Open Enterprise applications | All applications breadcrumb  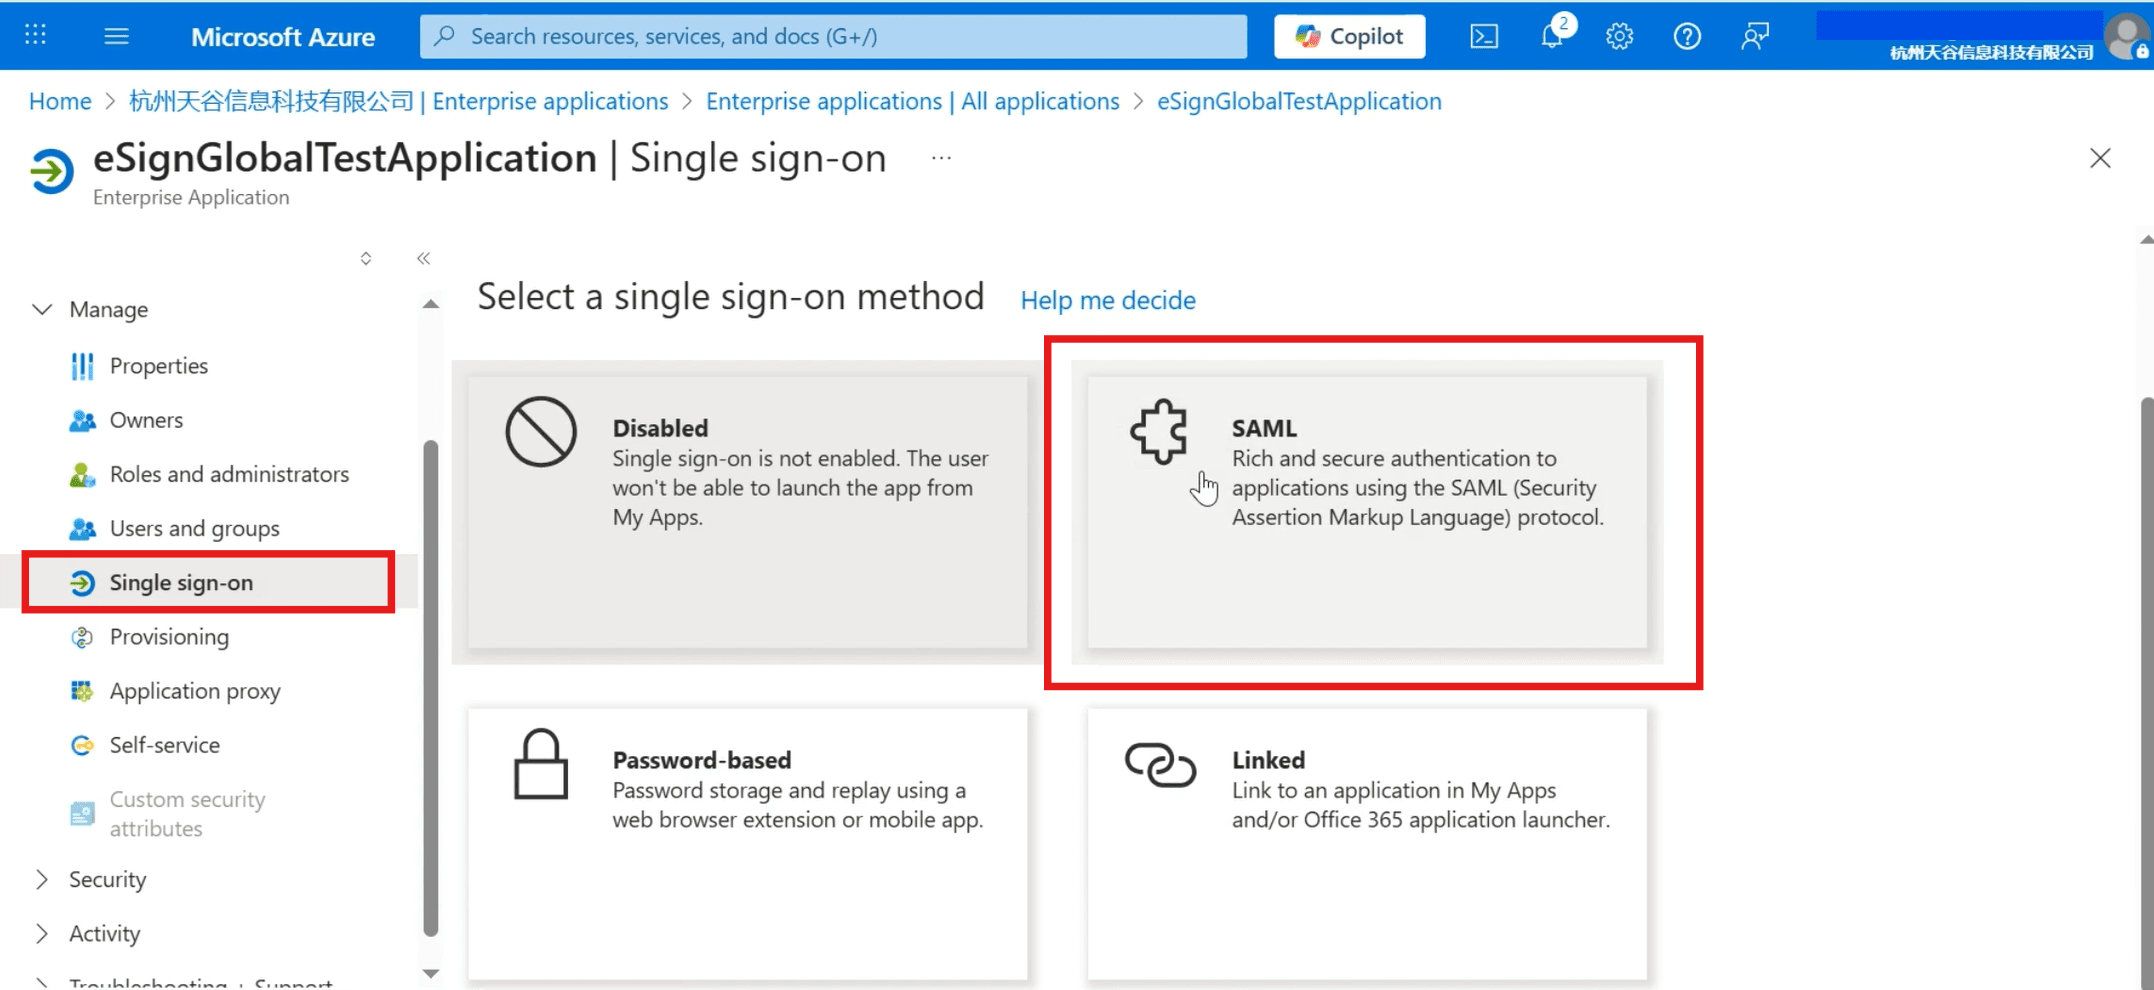tap(912, 101)
